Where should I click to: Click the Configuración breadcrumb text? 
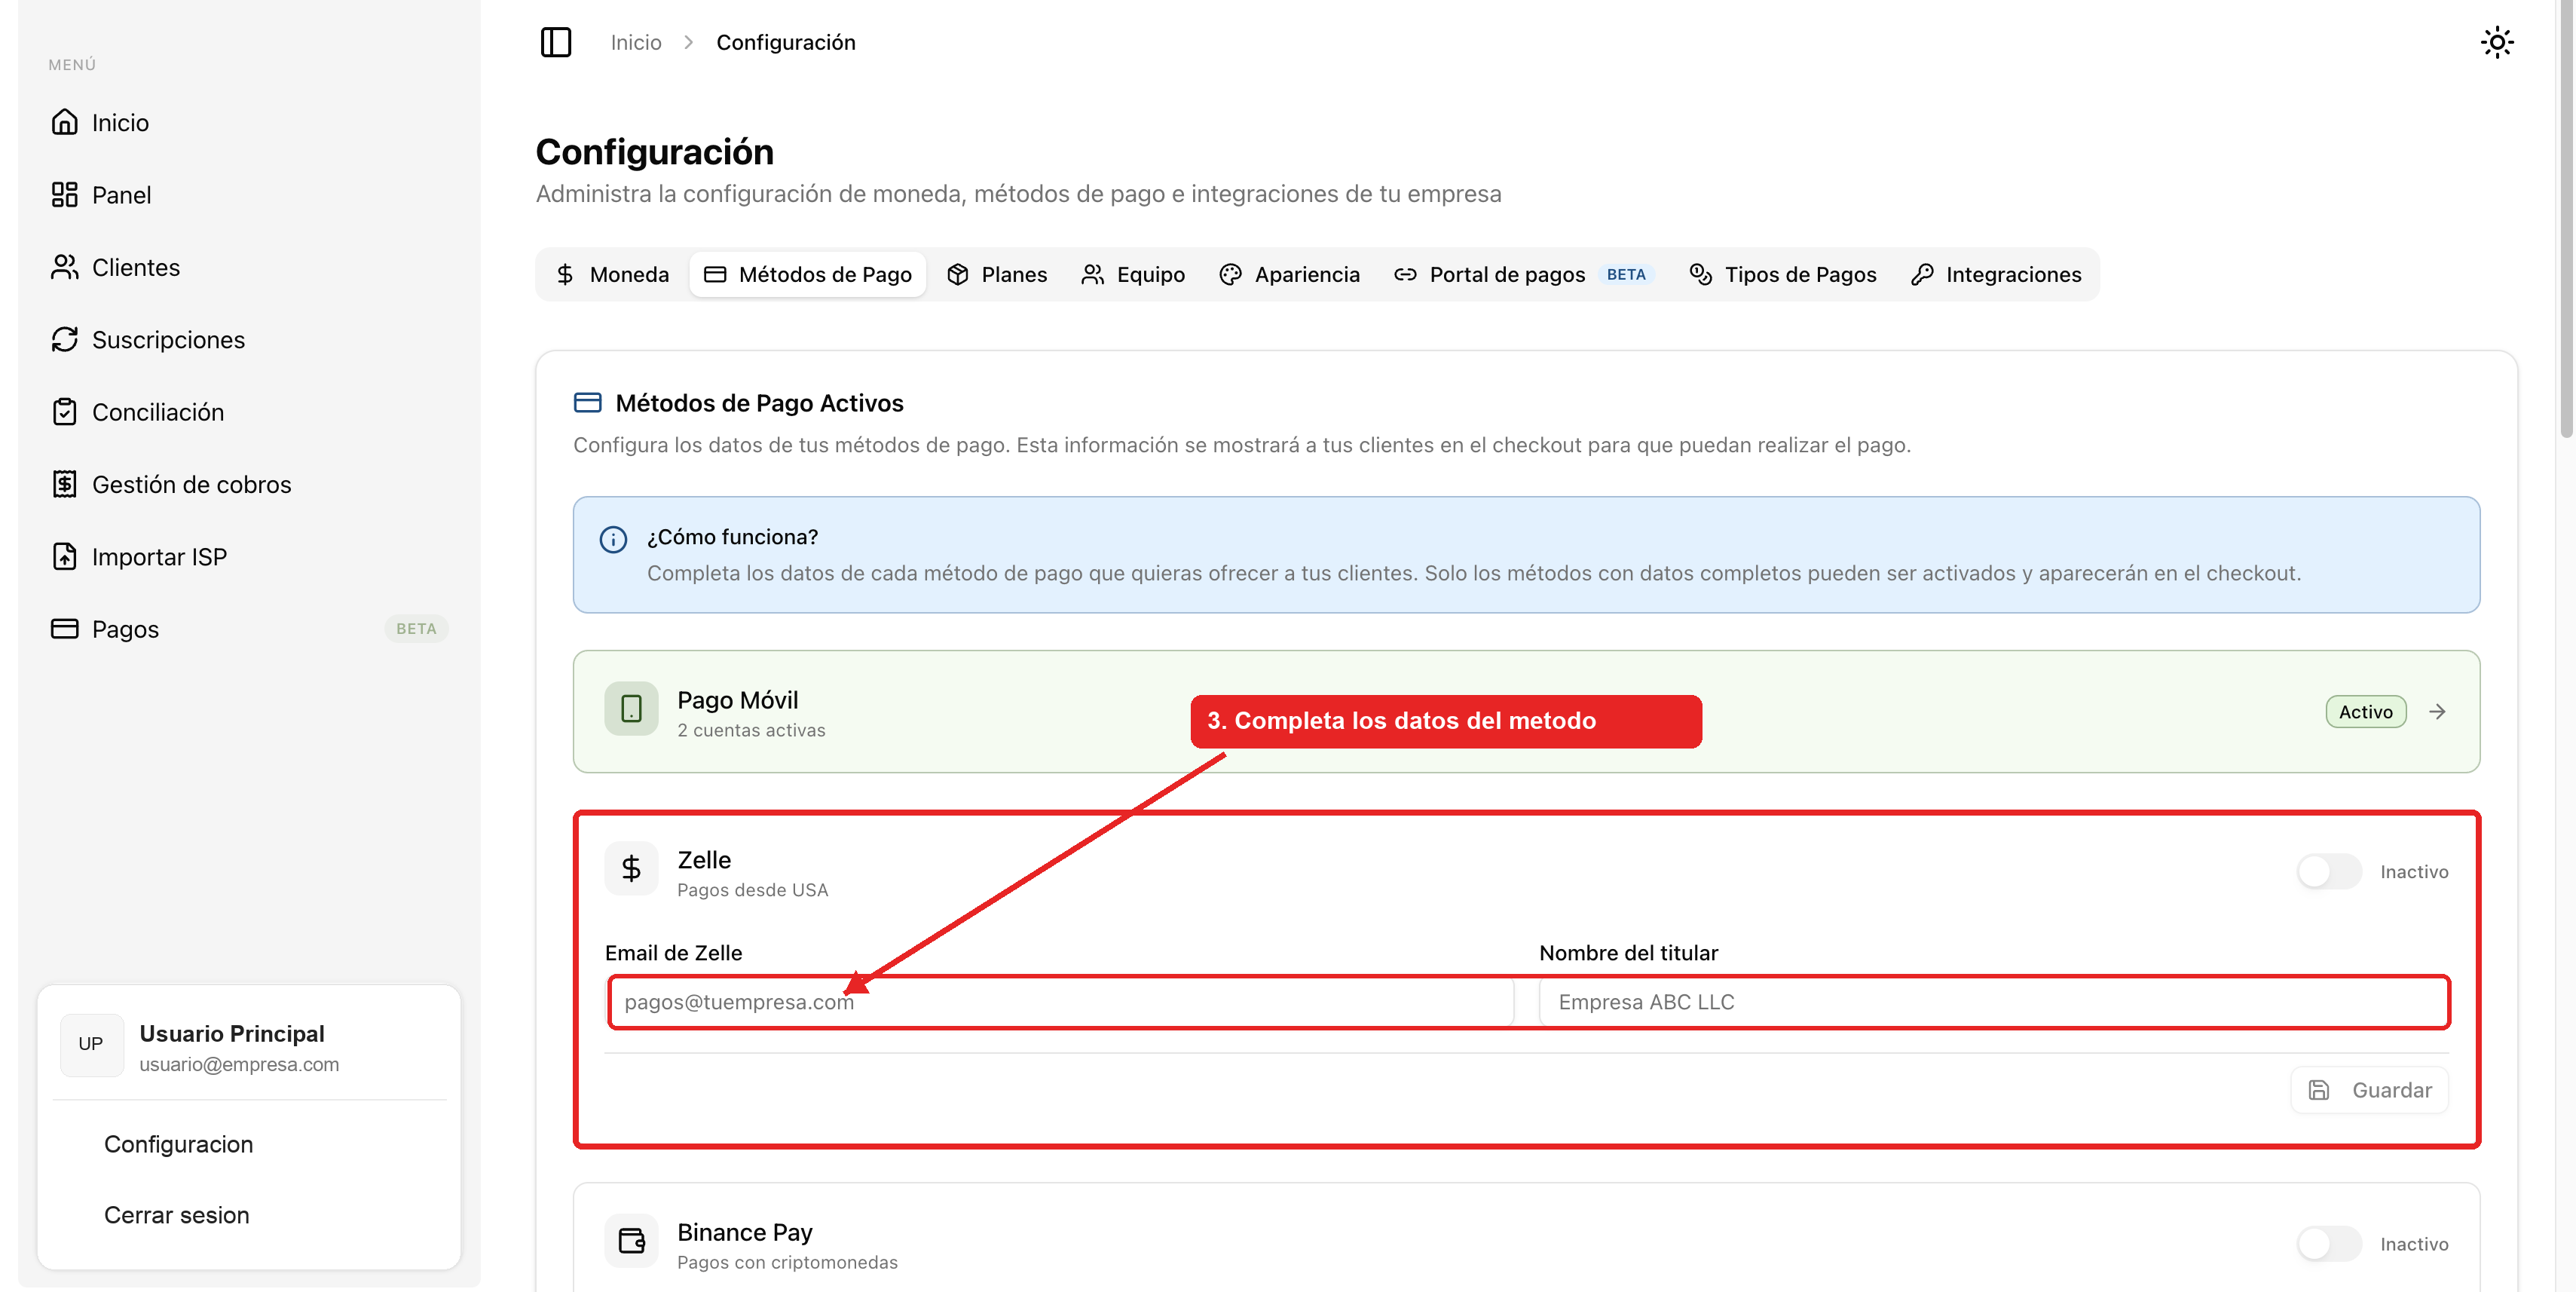click(785, 42)
